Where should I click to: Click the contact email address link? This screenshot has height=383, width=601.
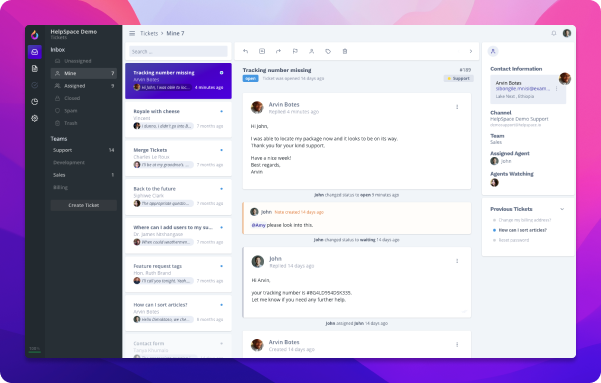522,89
